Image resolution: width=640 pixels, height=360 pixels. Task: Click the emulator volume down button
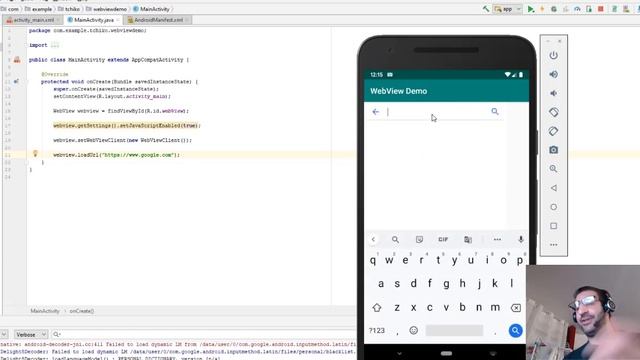(553, 93)
